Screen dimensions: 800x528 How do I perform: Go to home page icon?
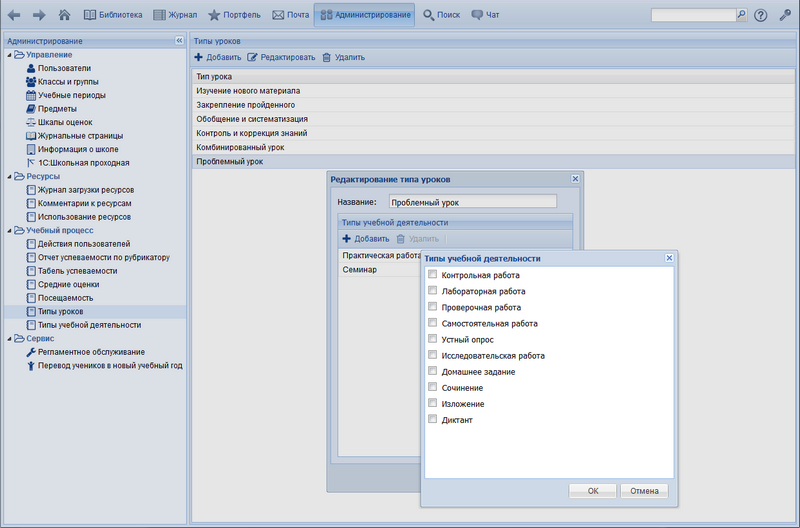[64, 15]
